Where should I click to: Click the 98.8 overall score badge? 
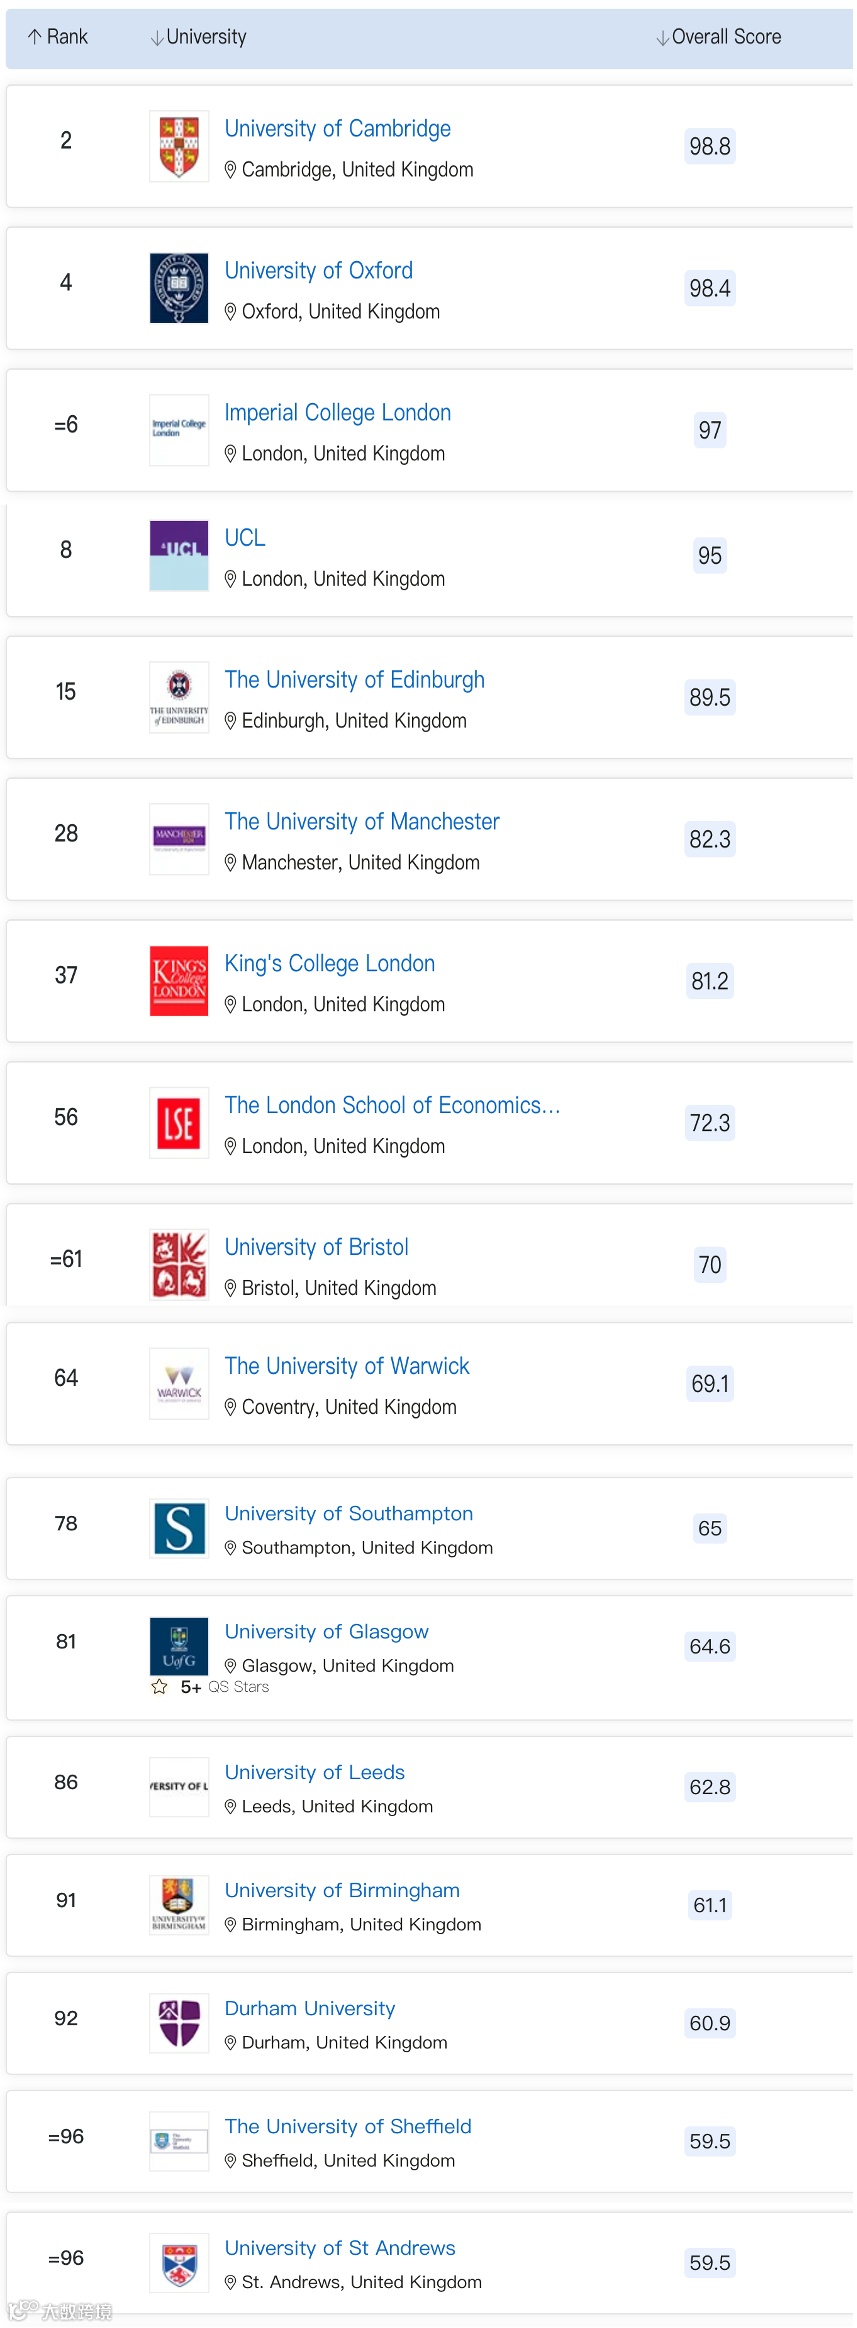pyautogui.click(x=709, y=146)
